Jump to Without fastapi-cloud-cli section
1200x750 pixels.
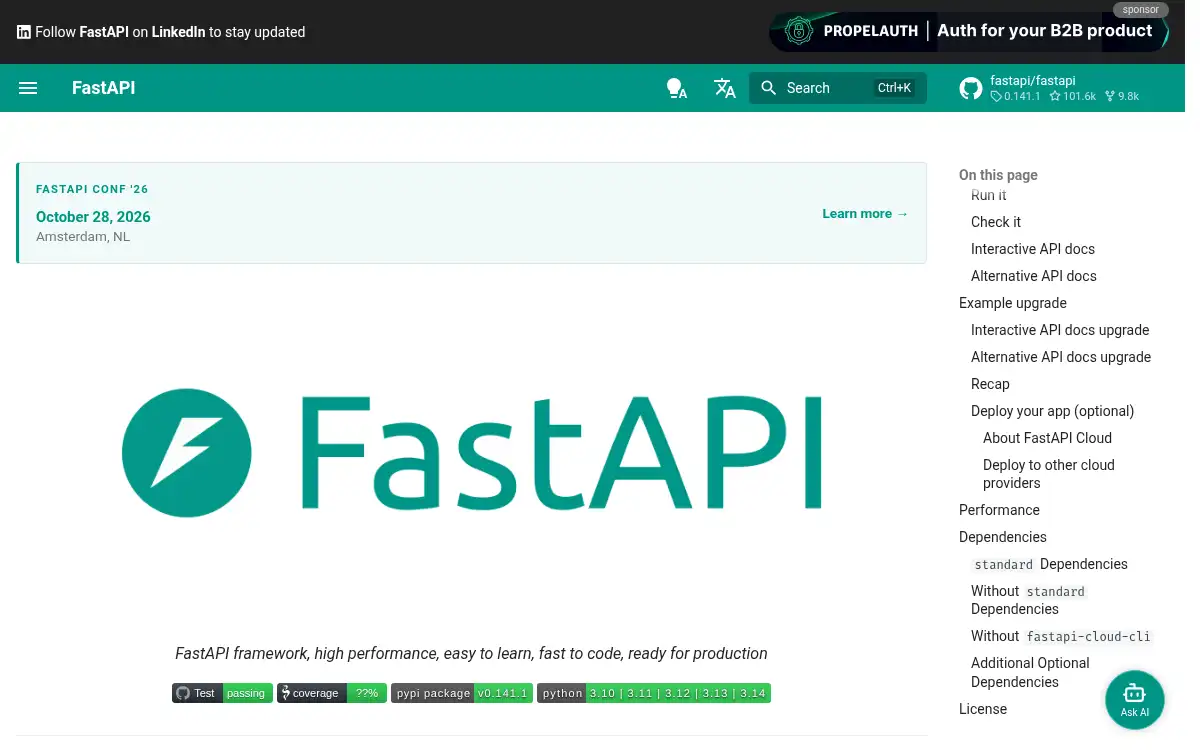click(1061, 636)
